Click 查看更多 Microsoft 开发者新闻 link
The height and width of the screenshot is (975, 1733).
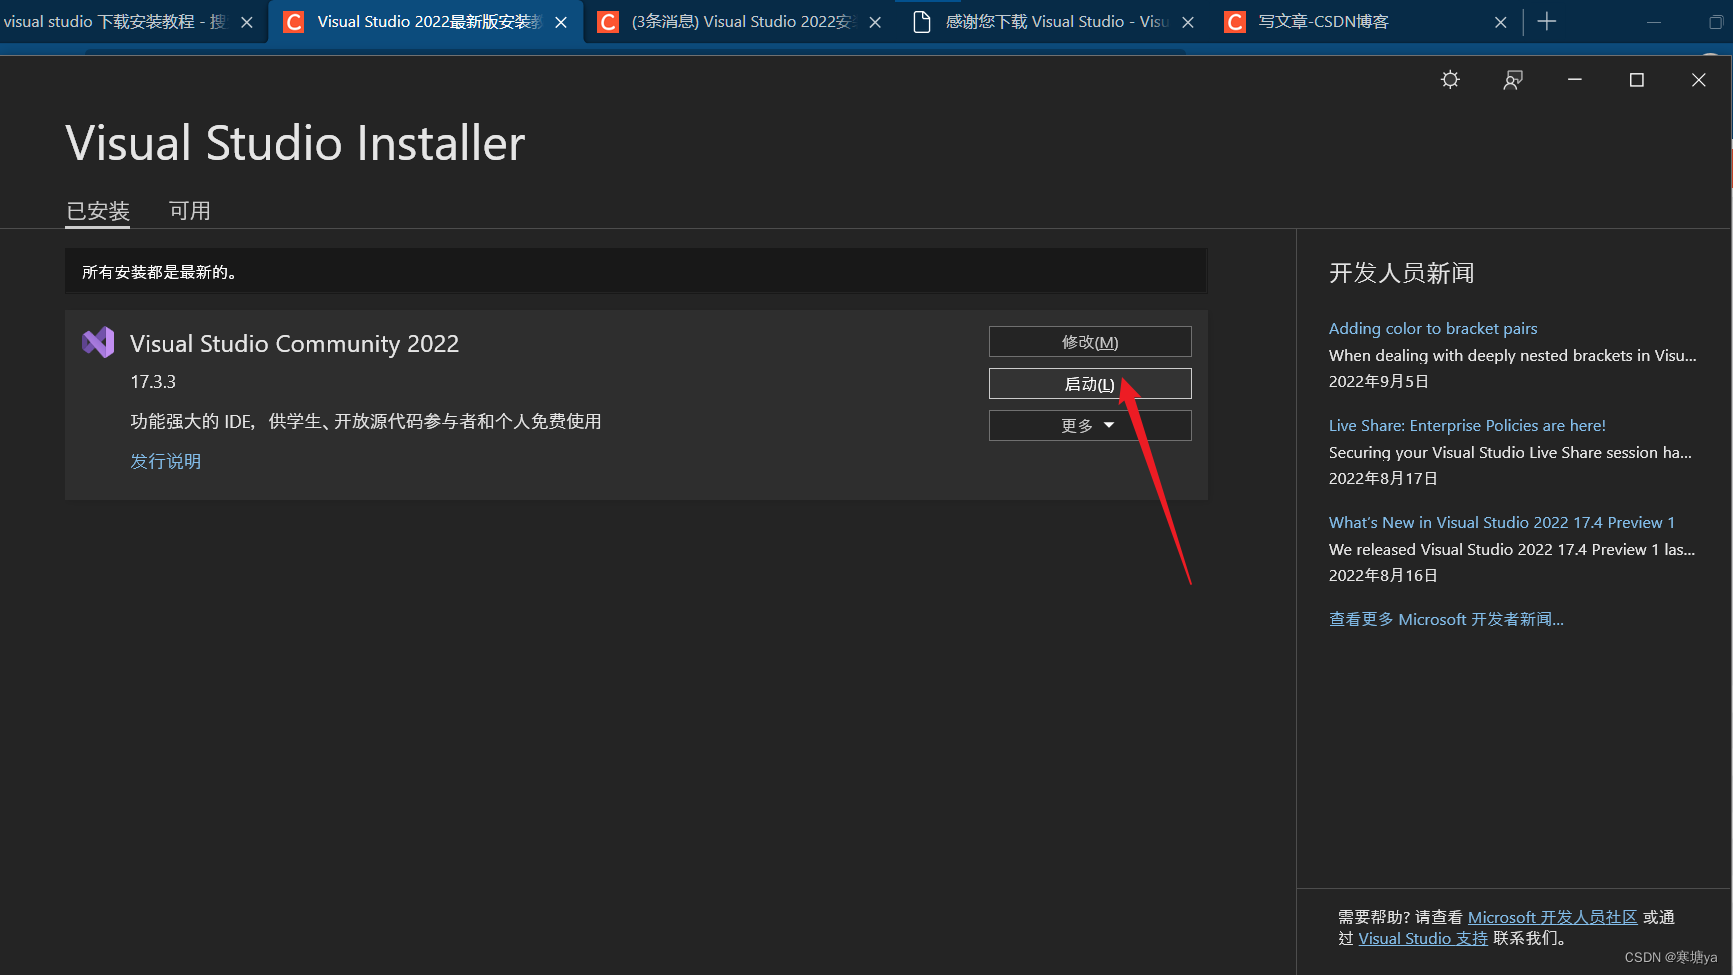tap(1446, 619)
